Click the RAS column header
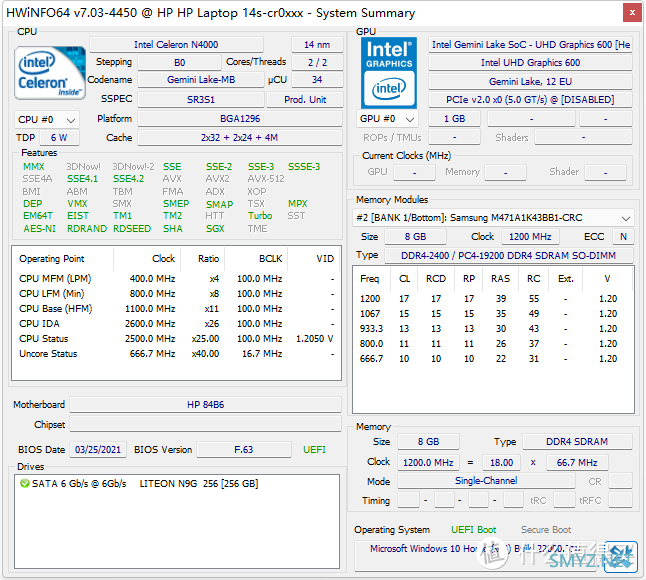This screenshot has width=646, height=580. [x=501, y=279]
